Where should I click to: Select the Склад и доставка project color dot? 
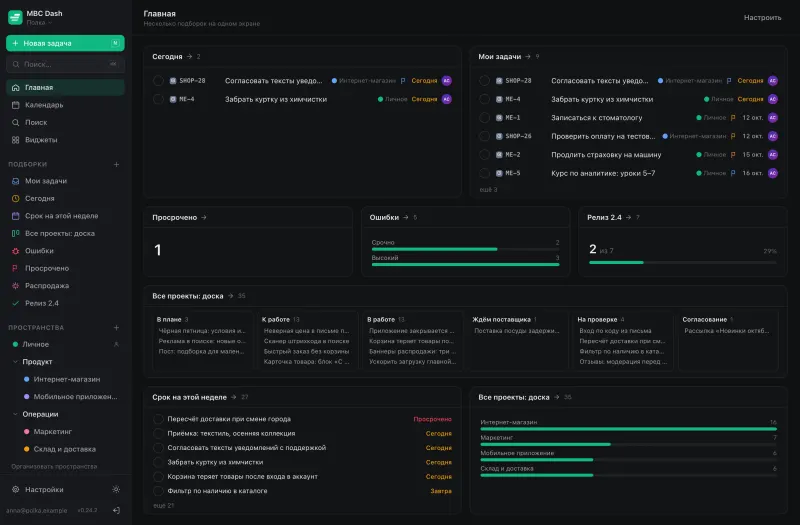(x=27, y=449)
